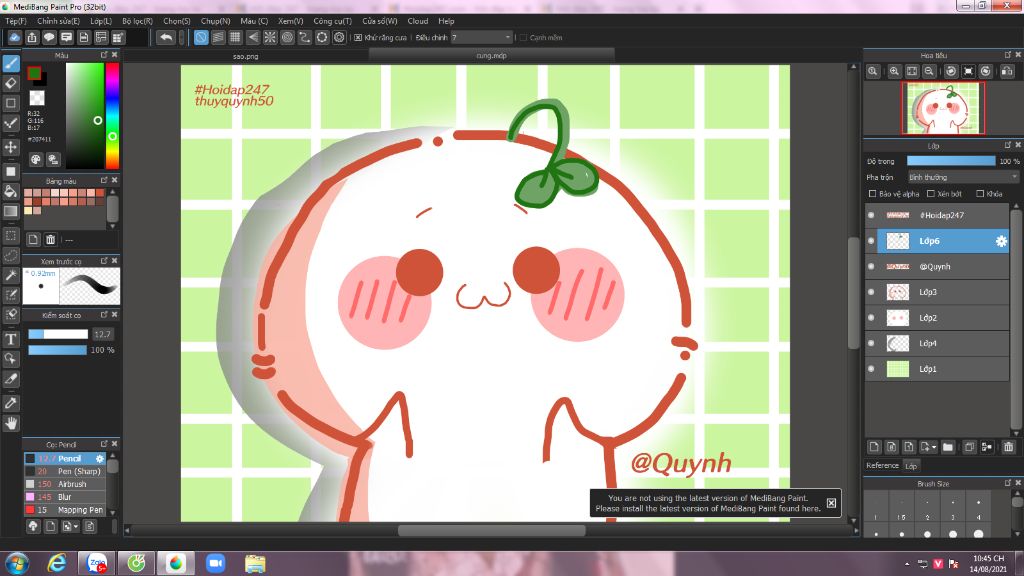The width and height of the screenshot is (1024, 576).
Task: Delete palette color with trash icon
Action: [x=50, y=240]
